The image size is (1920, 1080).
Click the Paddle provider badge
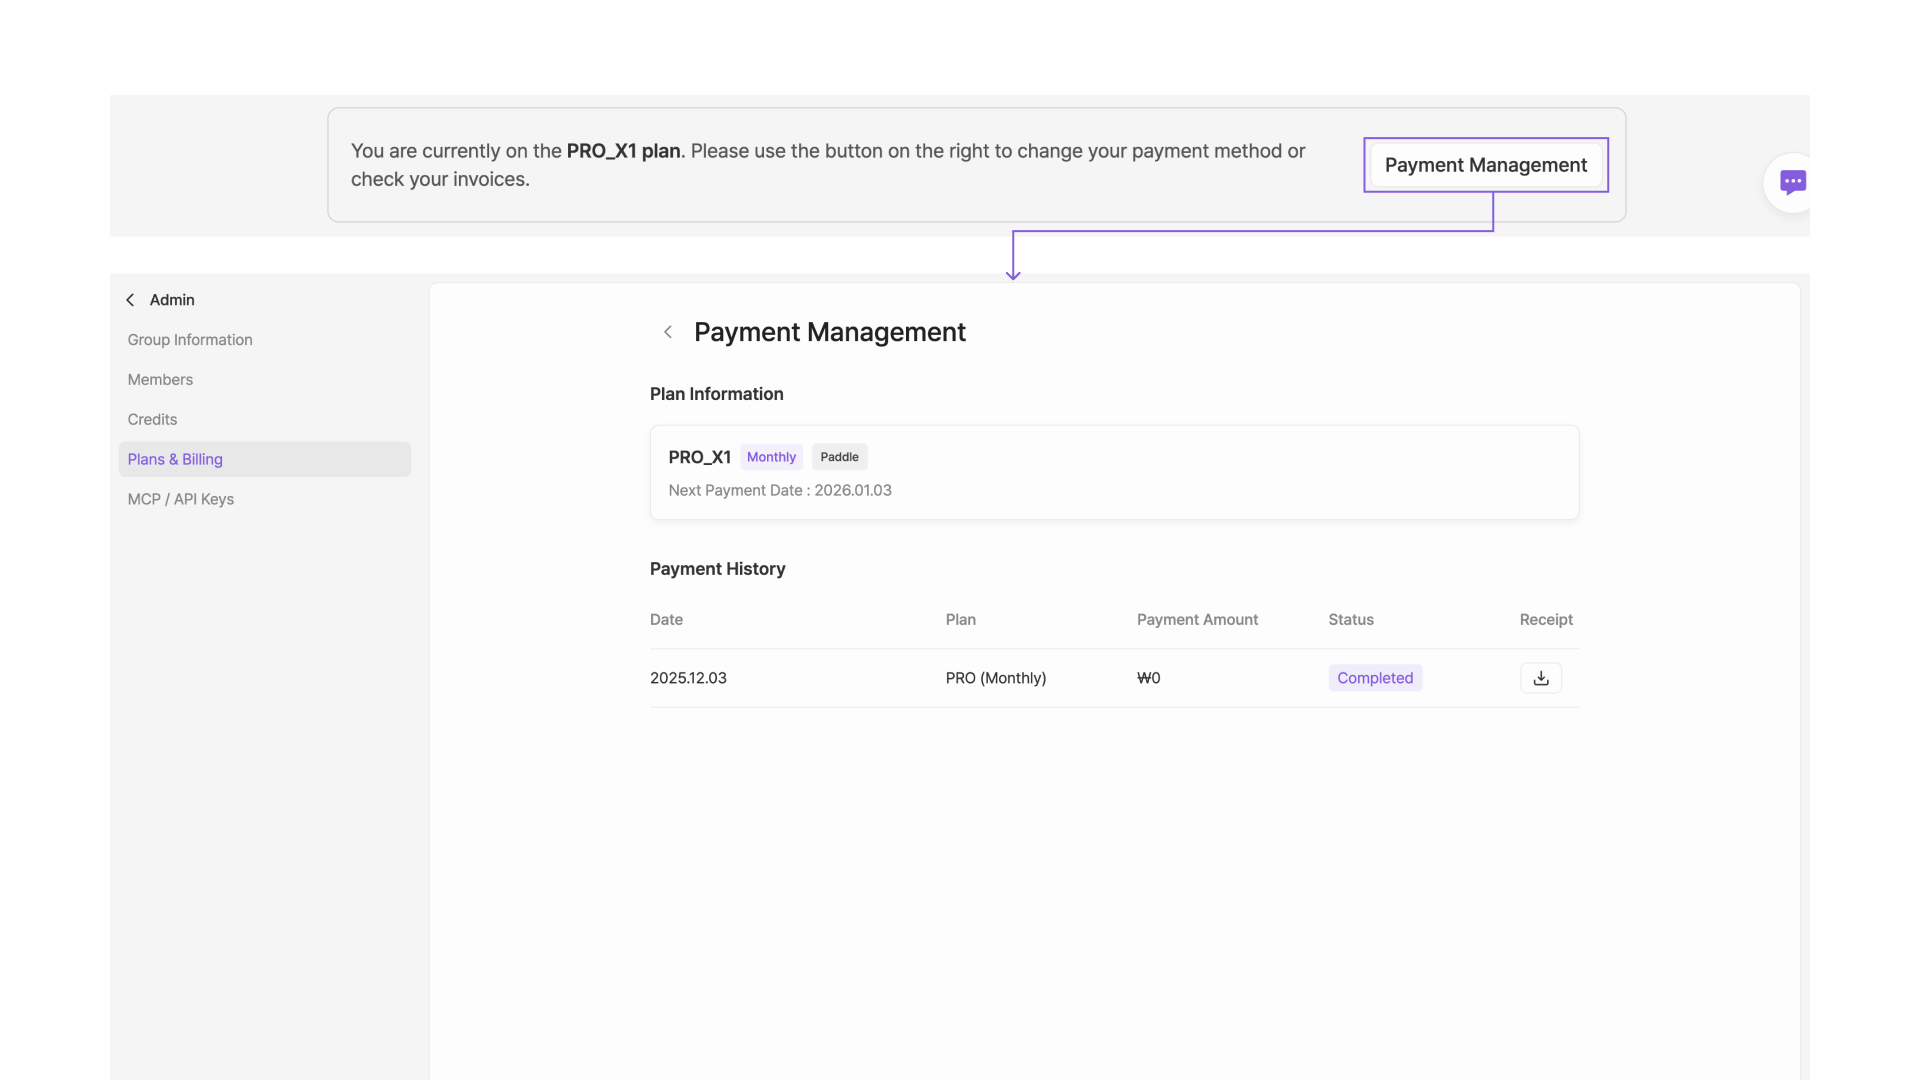(839, 457)
